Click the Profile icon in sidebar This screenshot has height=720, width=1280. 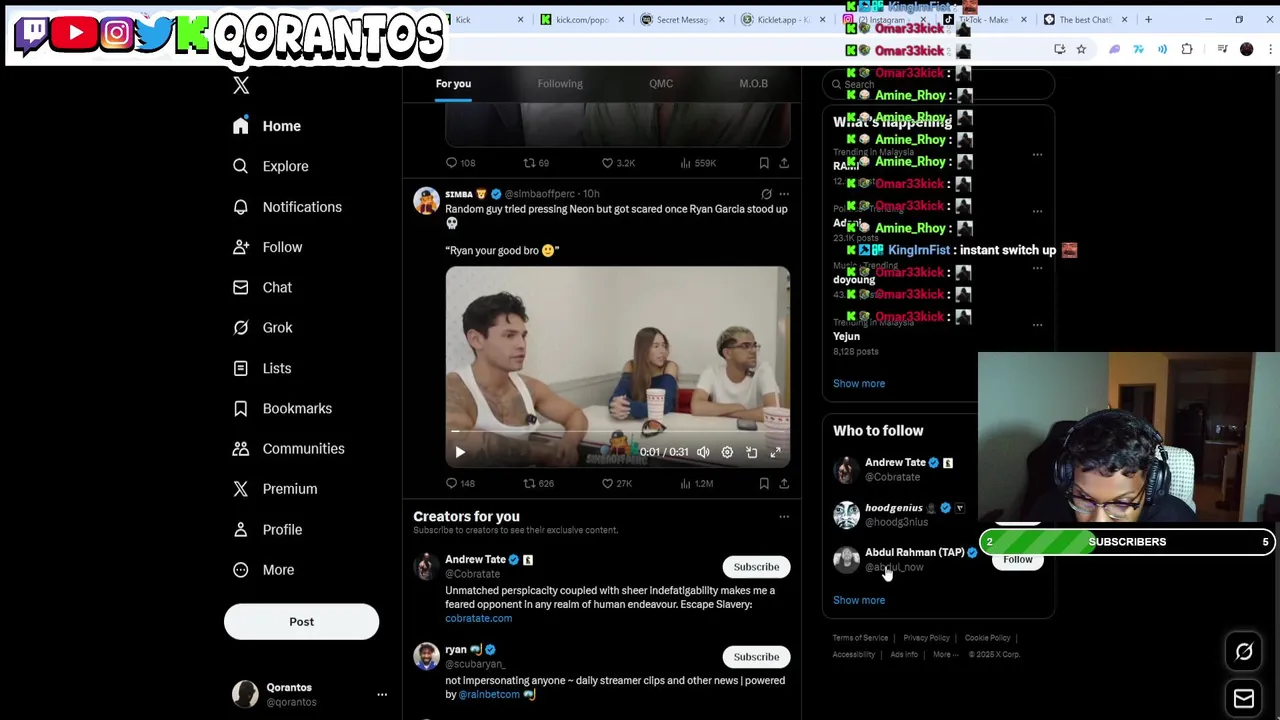coord(240,530)
